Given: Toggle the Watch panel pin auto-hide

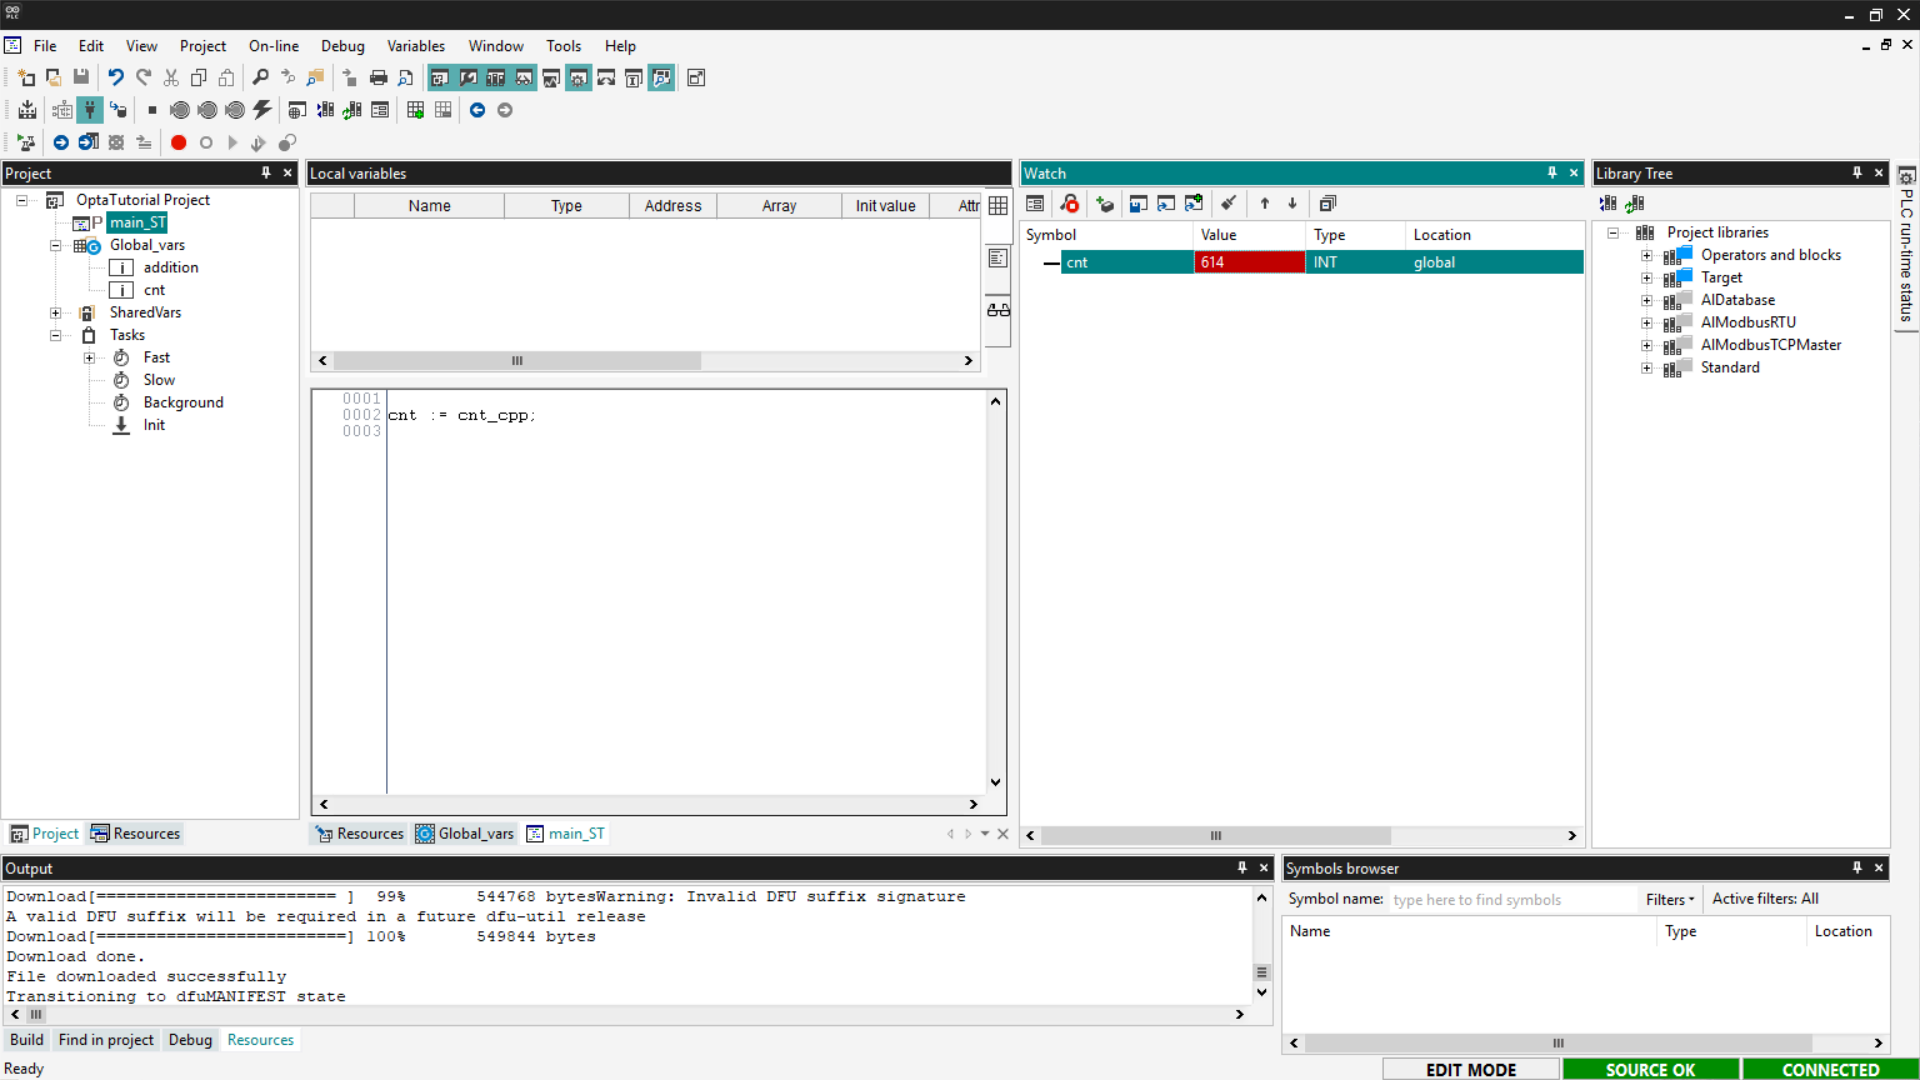Looking at the screenshot, I should click(1552, 173).
